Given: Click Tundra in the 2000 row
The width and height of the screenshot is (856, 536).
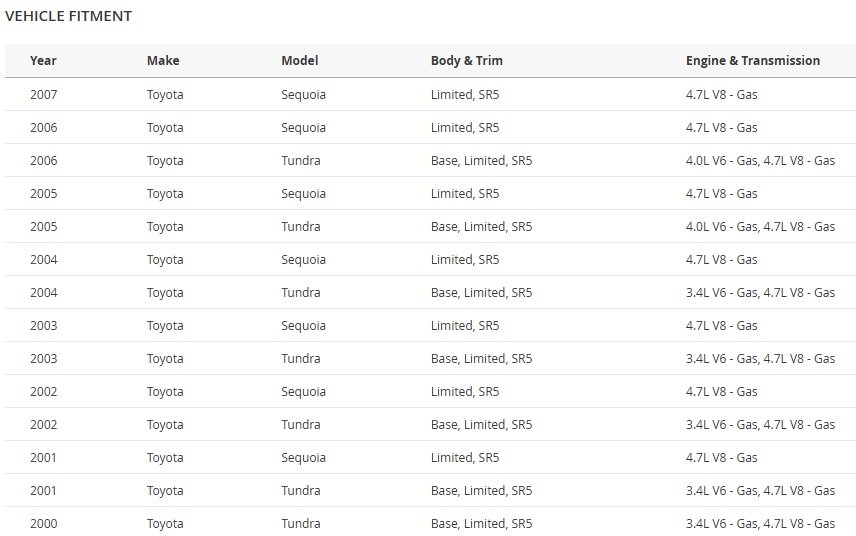Looking at the screenshot, I should (x=301, y=524).
